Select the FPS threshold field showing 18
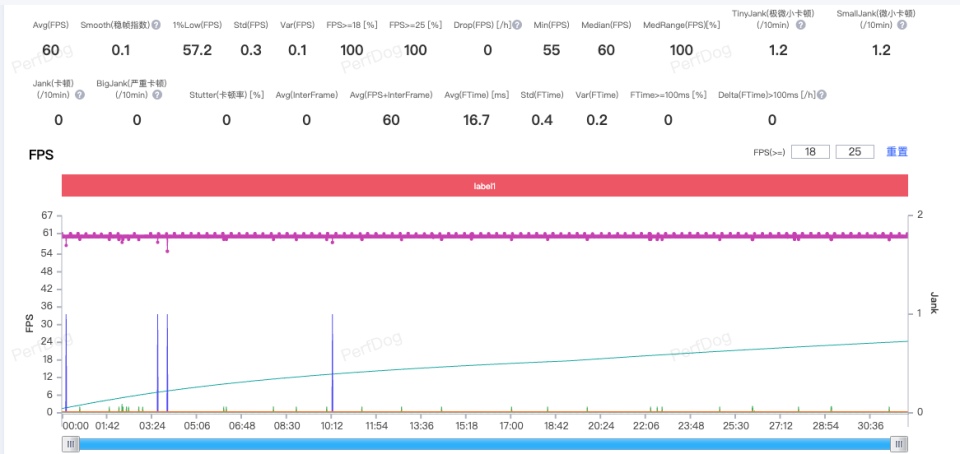Image resolution: width=960 pixels, height=454 pixels. [x=810, y=152]
